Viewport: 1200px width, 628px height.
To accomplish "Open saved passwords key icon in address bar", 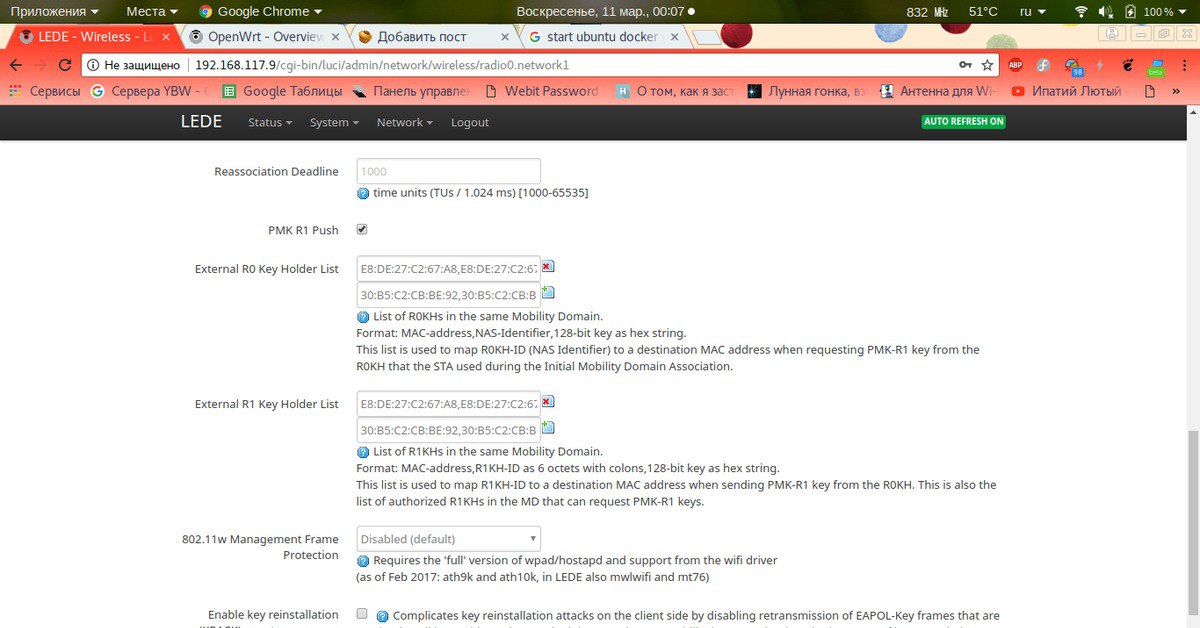I will (965, 65).
